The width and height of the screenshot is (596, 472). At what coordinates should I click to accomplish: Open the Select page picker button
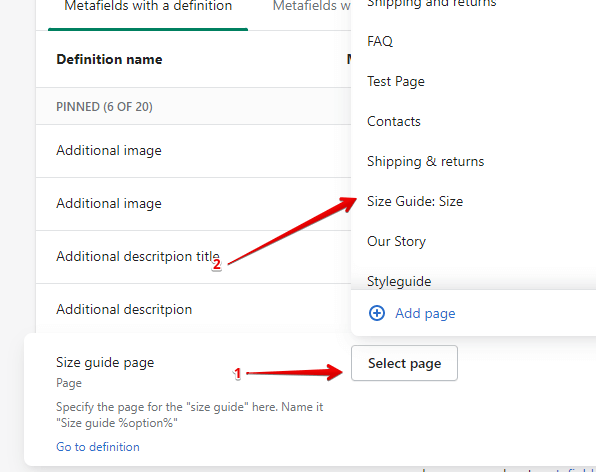click(404, 363)
